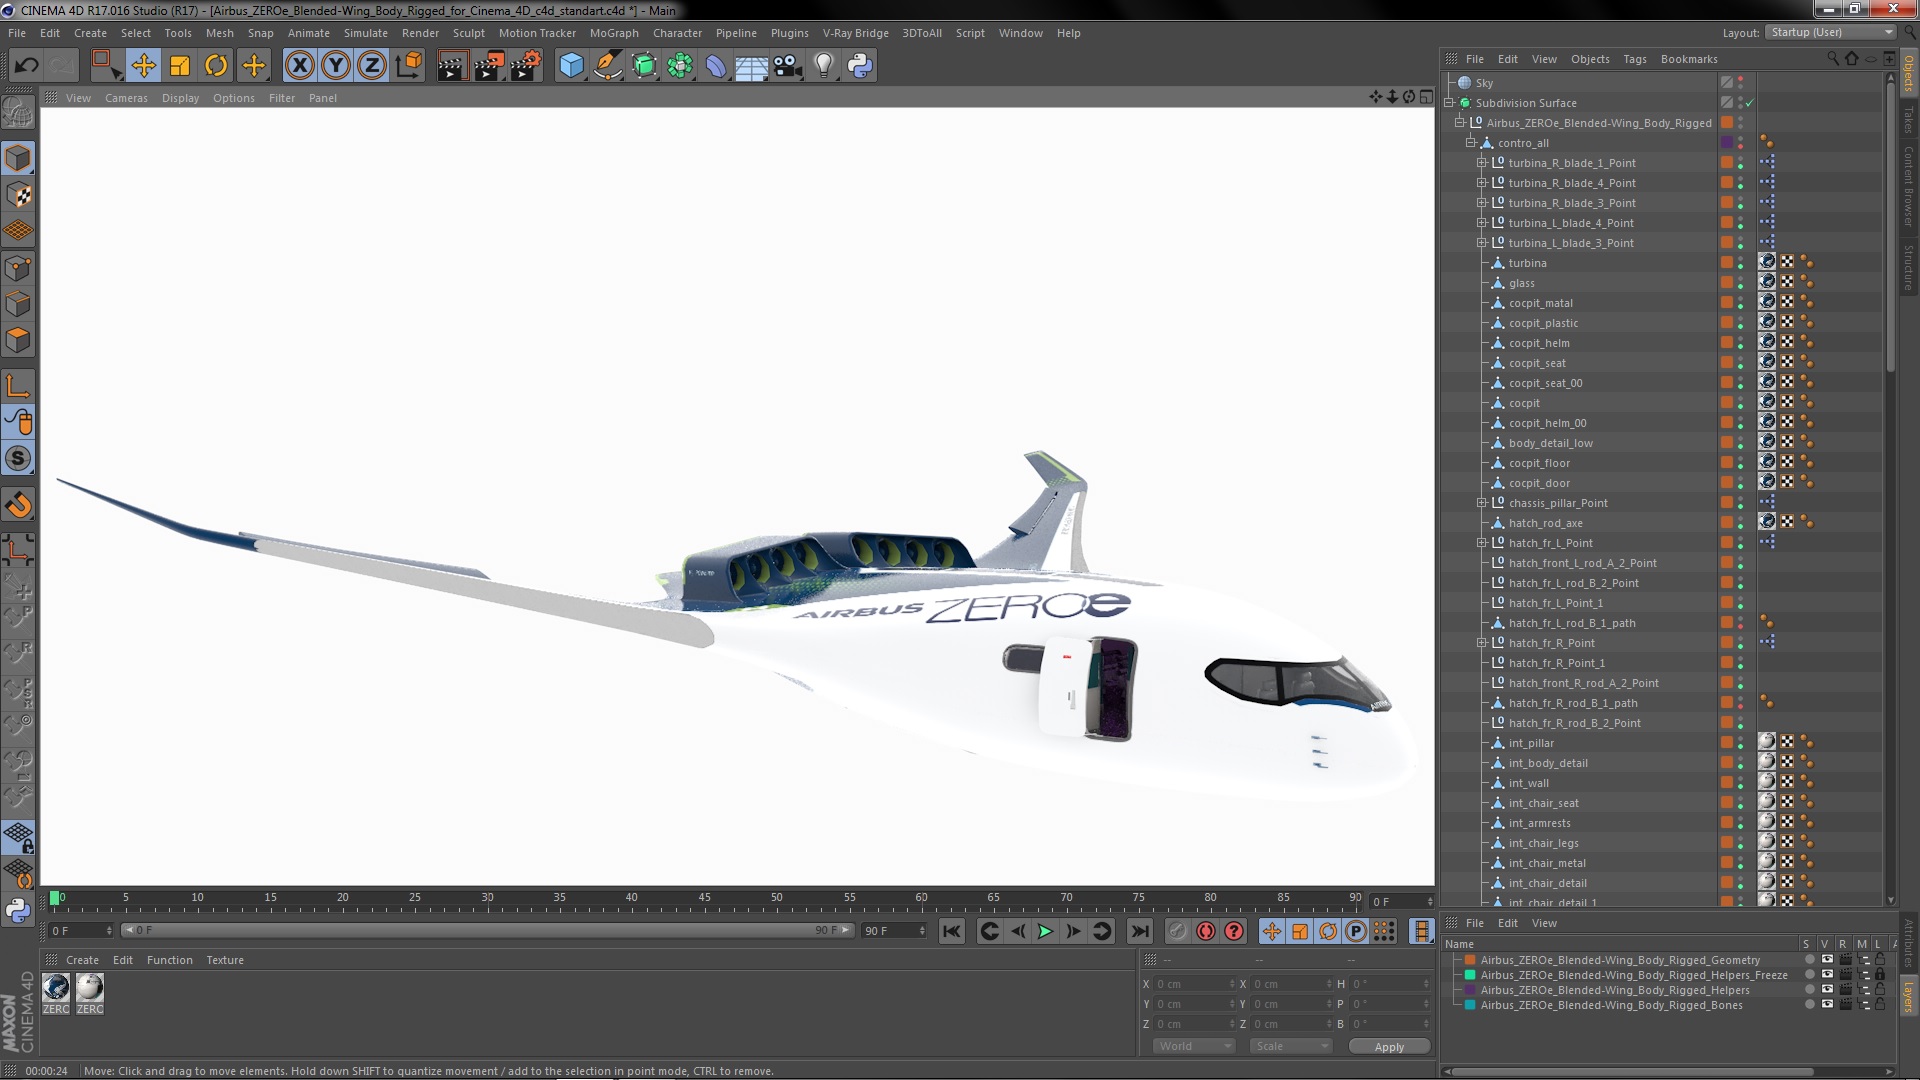This screenshot has height=1080, width=1920.
Task: Add a Light object
Action: 824,66
